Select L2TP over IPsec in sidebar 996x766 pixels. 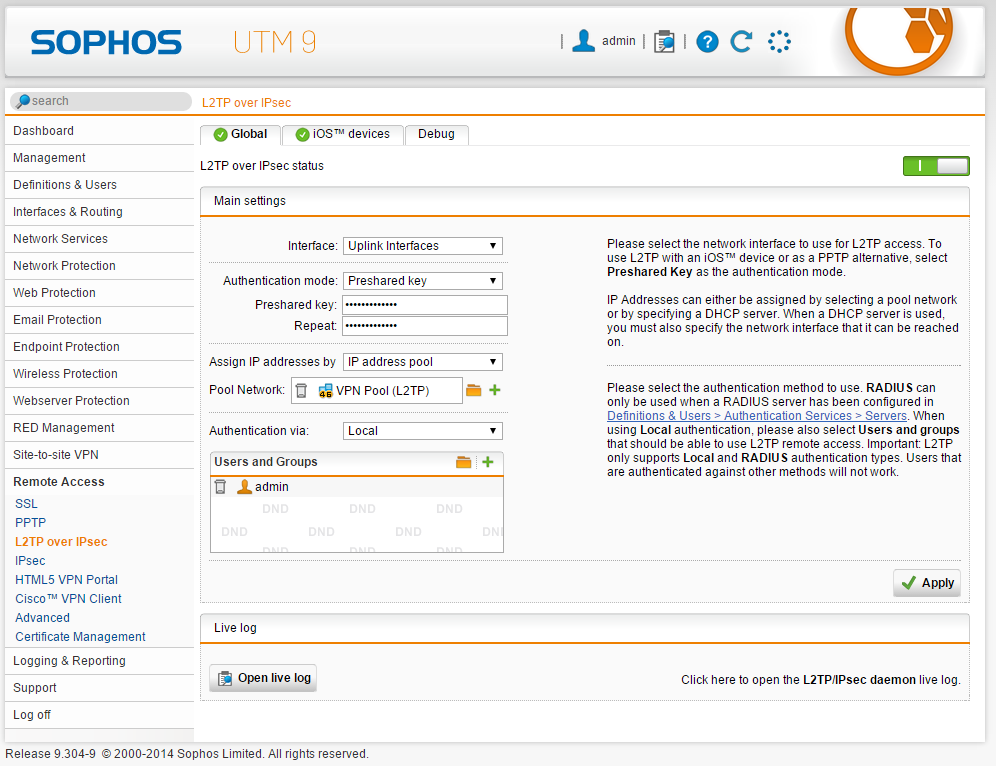pyautogui.click(x=61, y=542)
